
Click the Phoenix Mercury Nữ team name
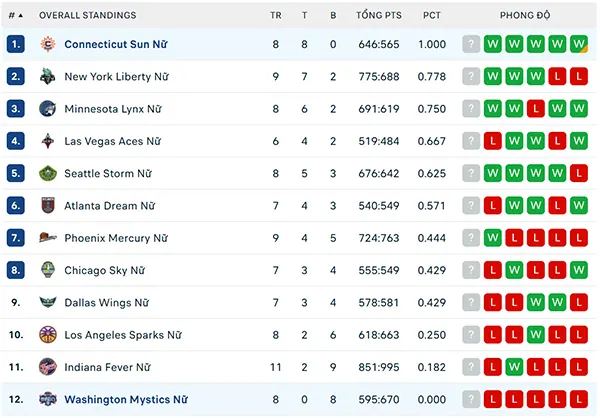point(116,238)
